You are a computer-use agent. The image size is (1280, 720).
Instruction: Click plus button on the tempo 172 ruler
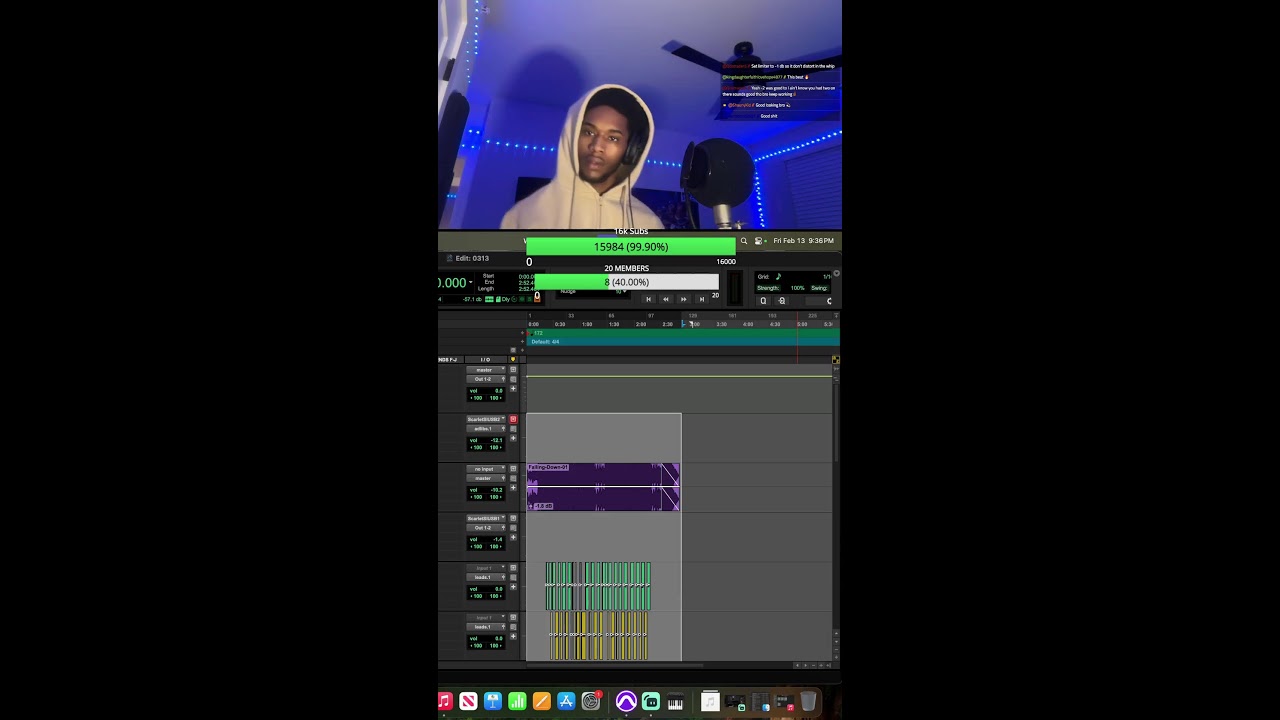(522, 333)
